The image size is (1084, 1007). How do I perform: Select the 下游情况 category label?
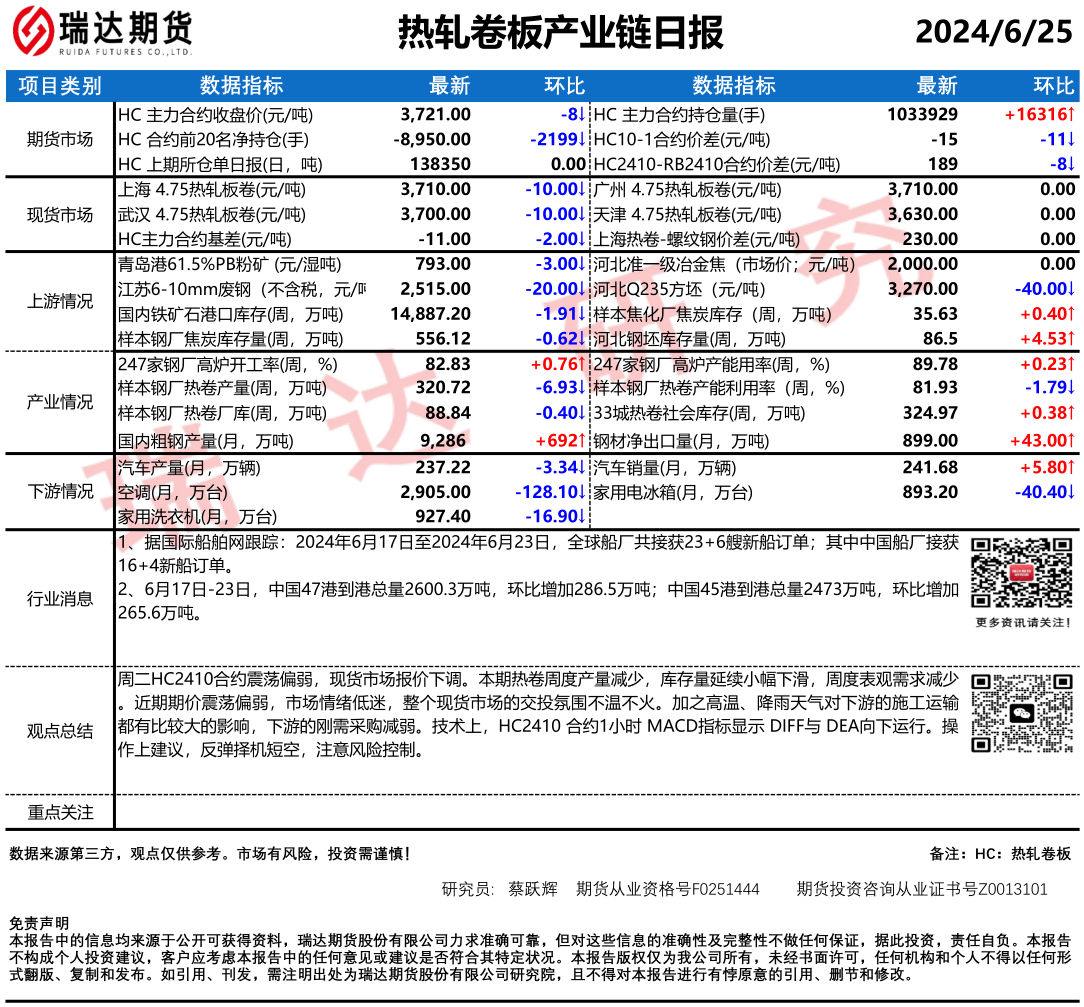click(60, 491)
